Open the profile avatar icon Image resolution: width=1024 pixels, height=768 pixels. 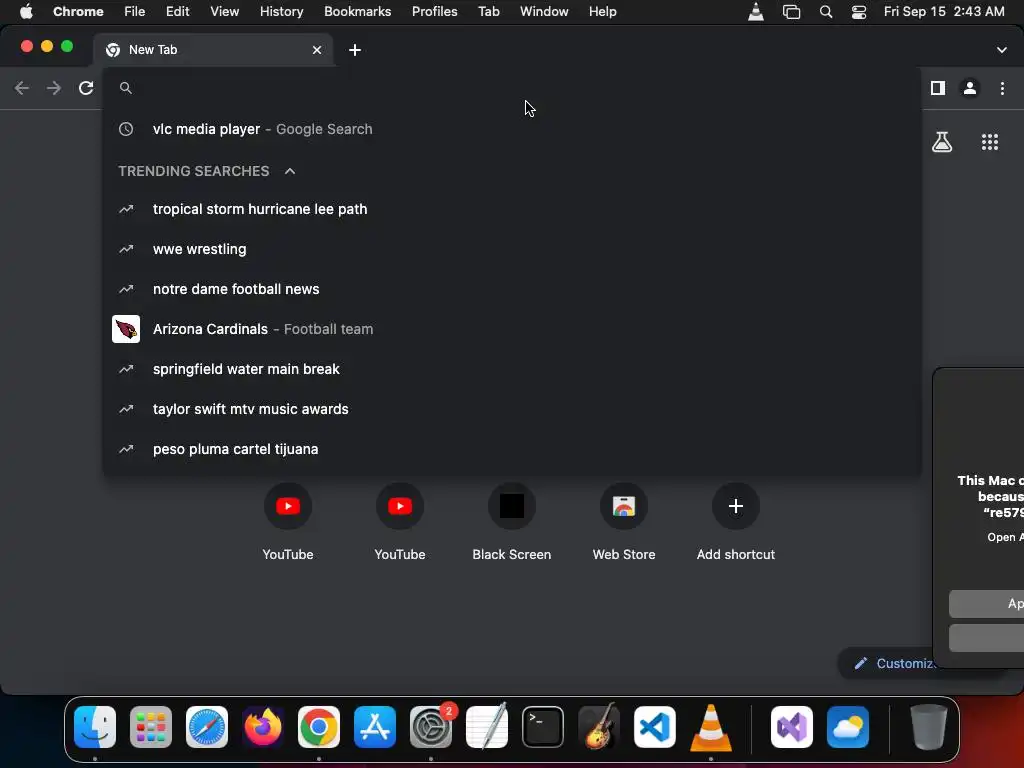[970, 88]
